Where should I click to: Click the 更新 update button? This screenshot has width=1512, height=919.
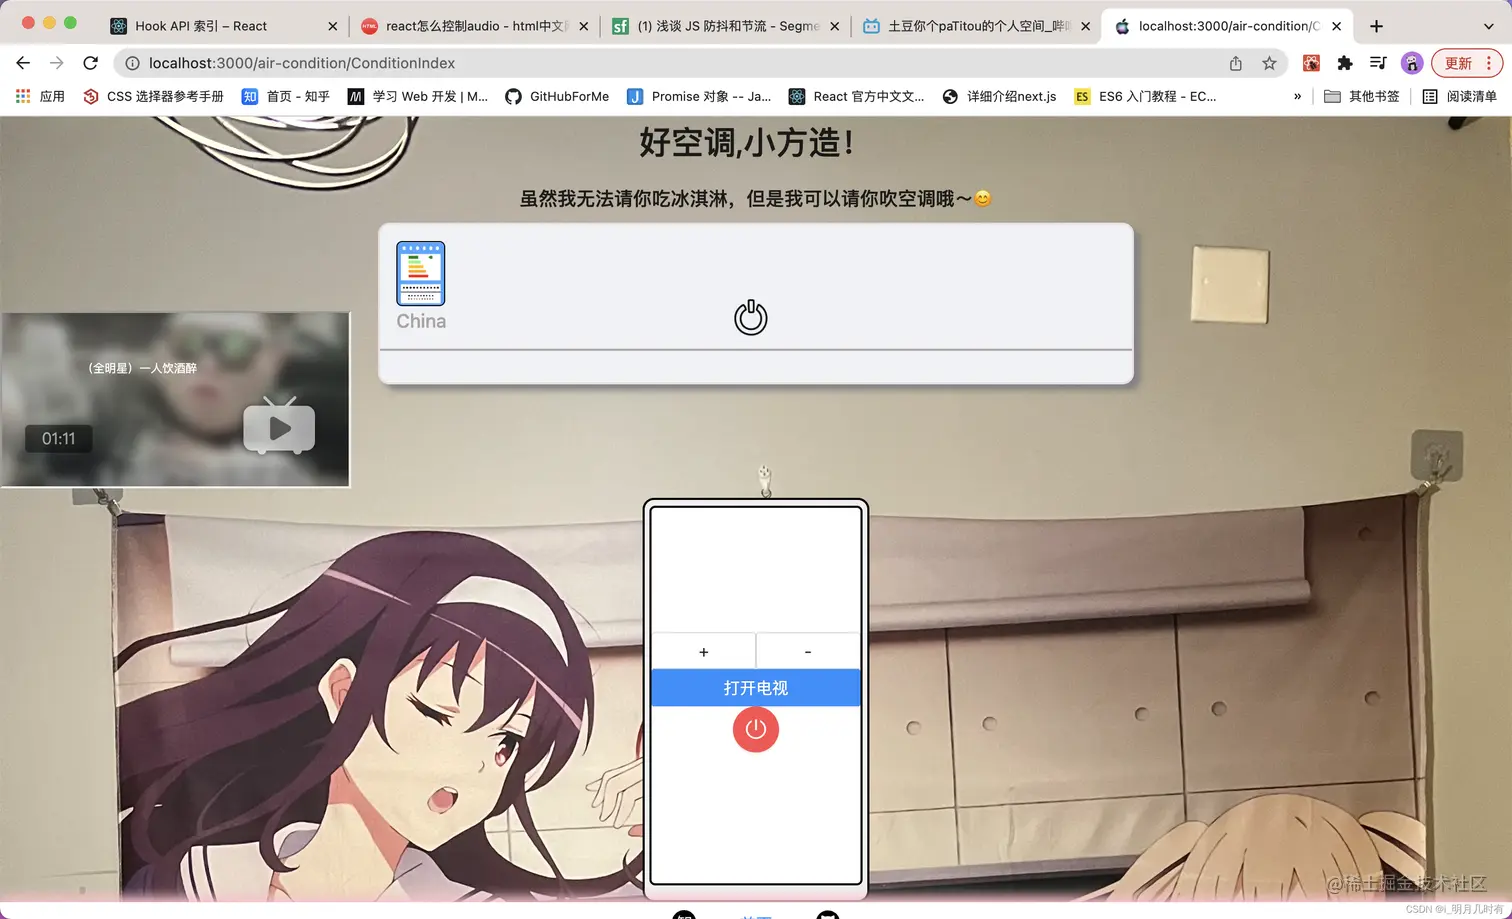point(1458,63)
